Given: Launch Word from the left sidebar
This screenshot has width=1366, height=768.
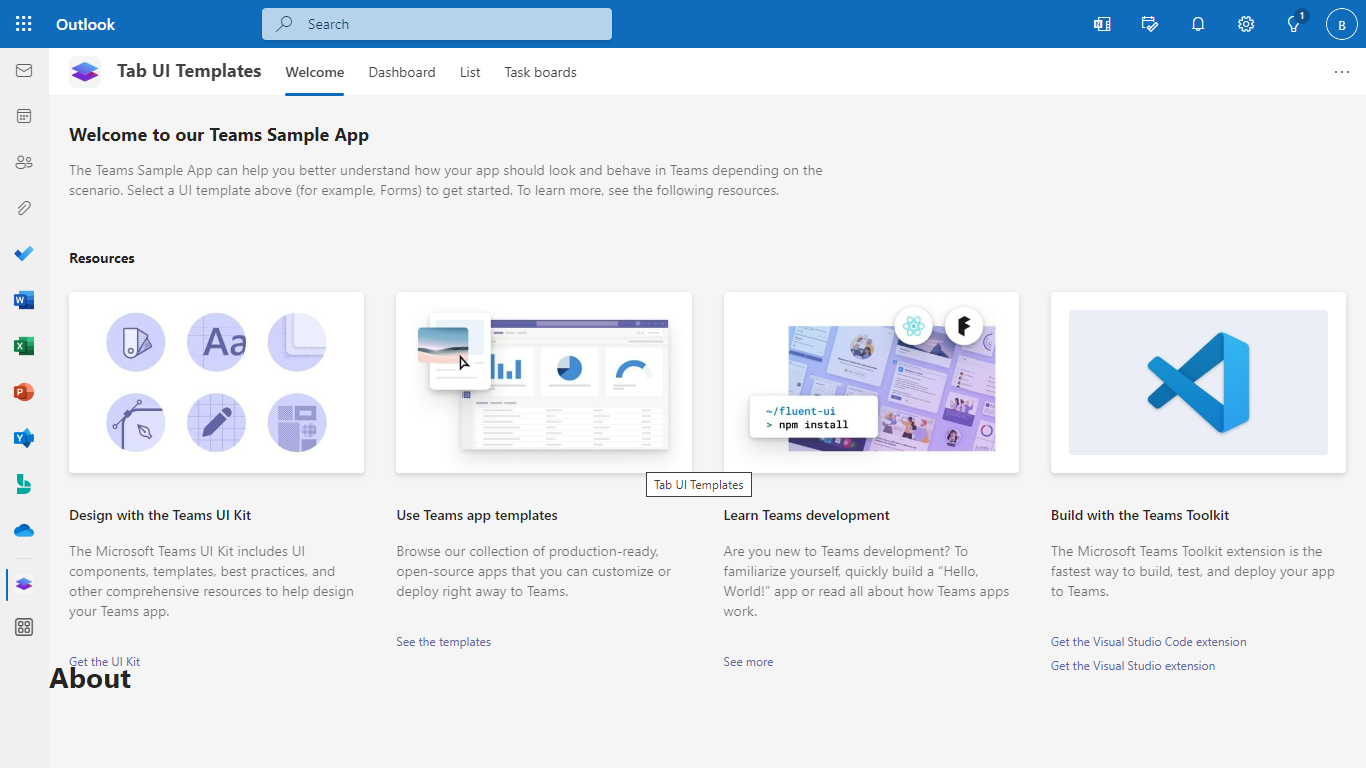Looking at the screenshot, I should 24,300.
